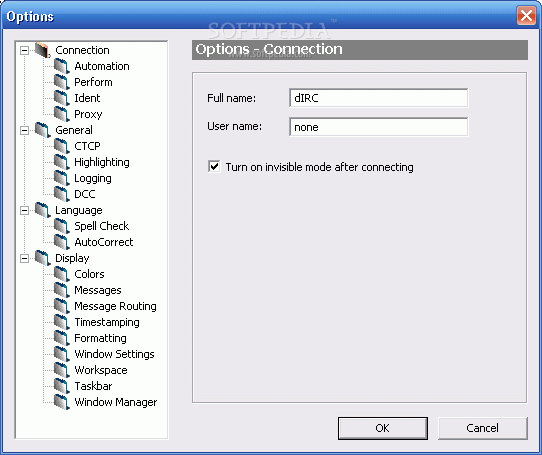
Task: Open the Proxy settings label
Action: coord(88,114)
